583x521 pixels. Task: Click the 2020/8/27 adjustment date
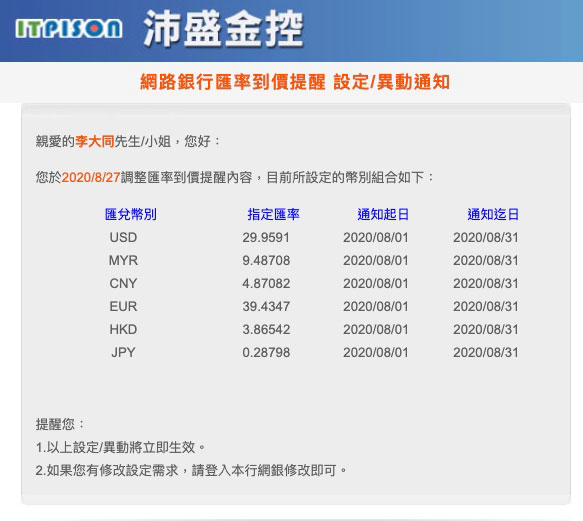(x=91, y=177)
